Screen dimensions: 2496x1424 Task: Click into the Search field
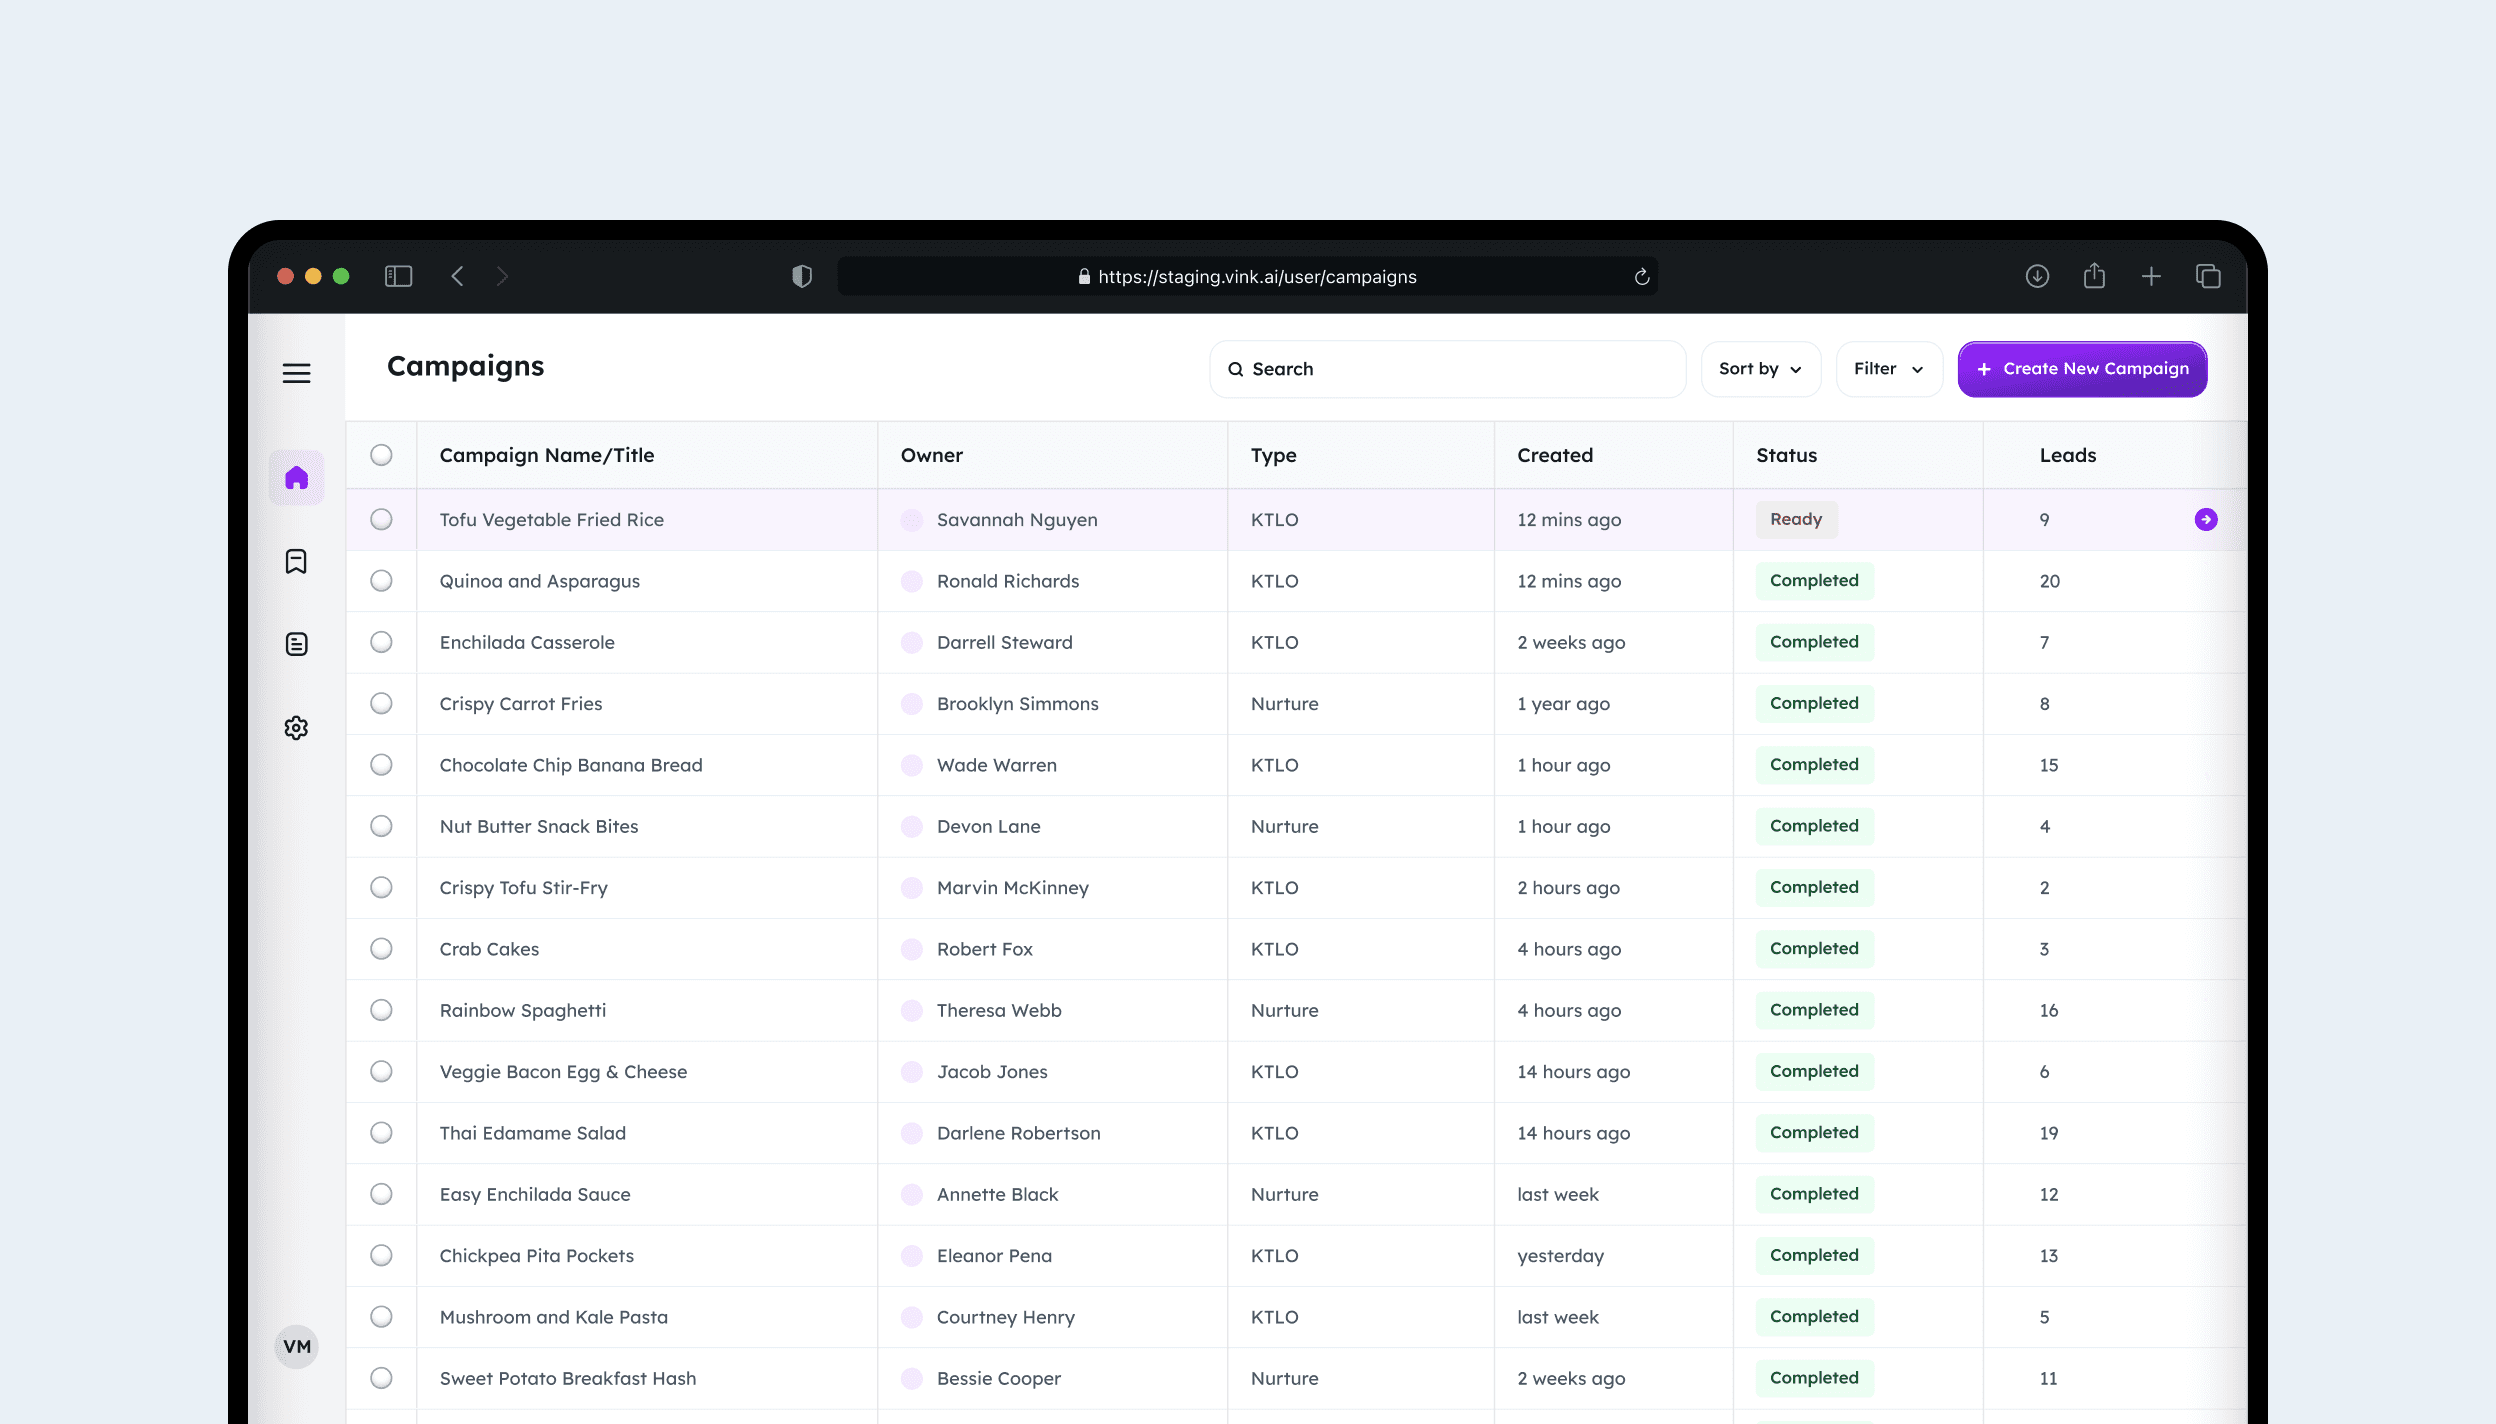pos(1447,369)
